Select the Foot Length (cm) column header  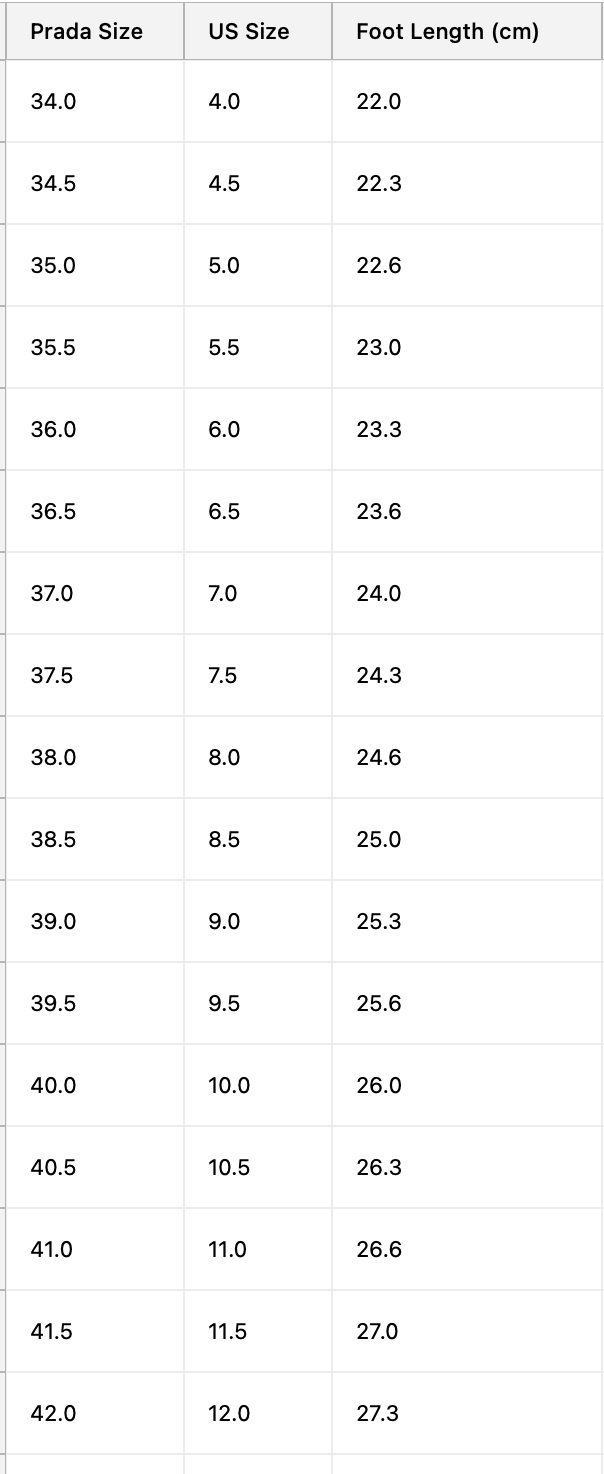[x=468, y=31]
